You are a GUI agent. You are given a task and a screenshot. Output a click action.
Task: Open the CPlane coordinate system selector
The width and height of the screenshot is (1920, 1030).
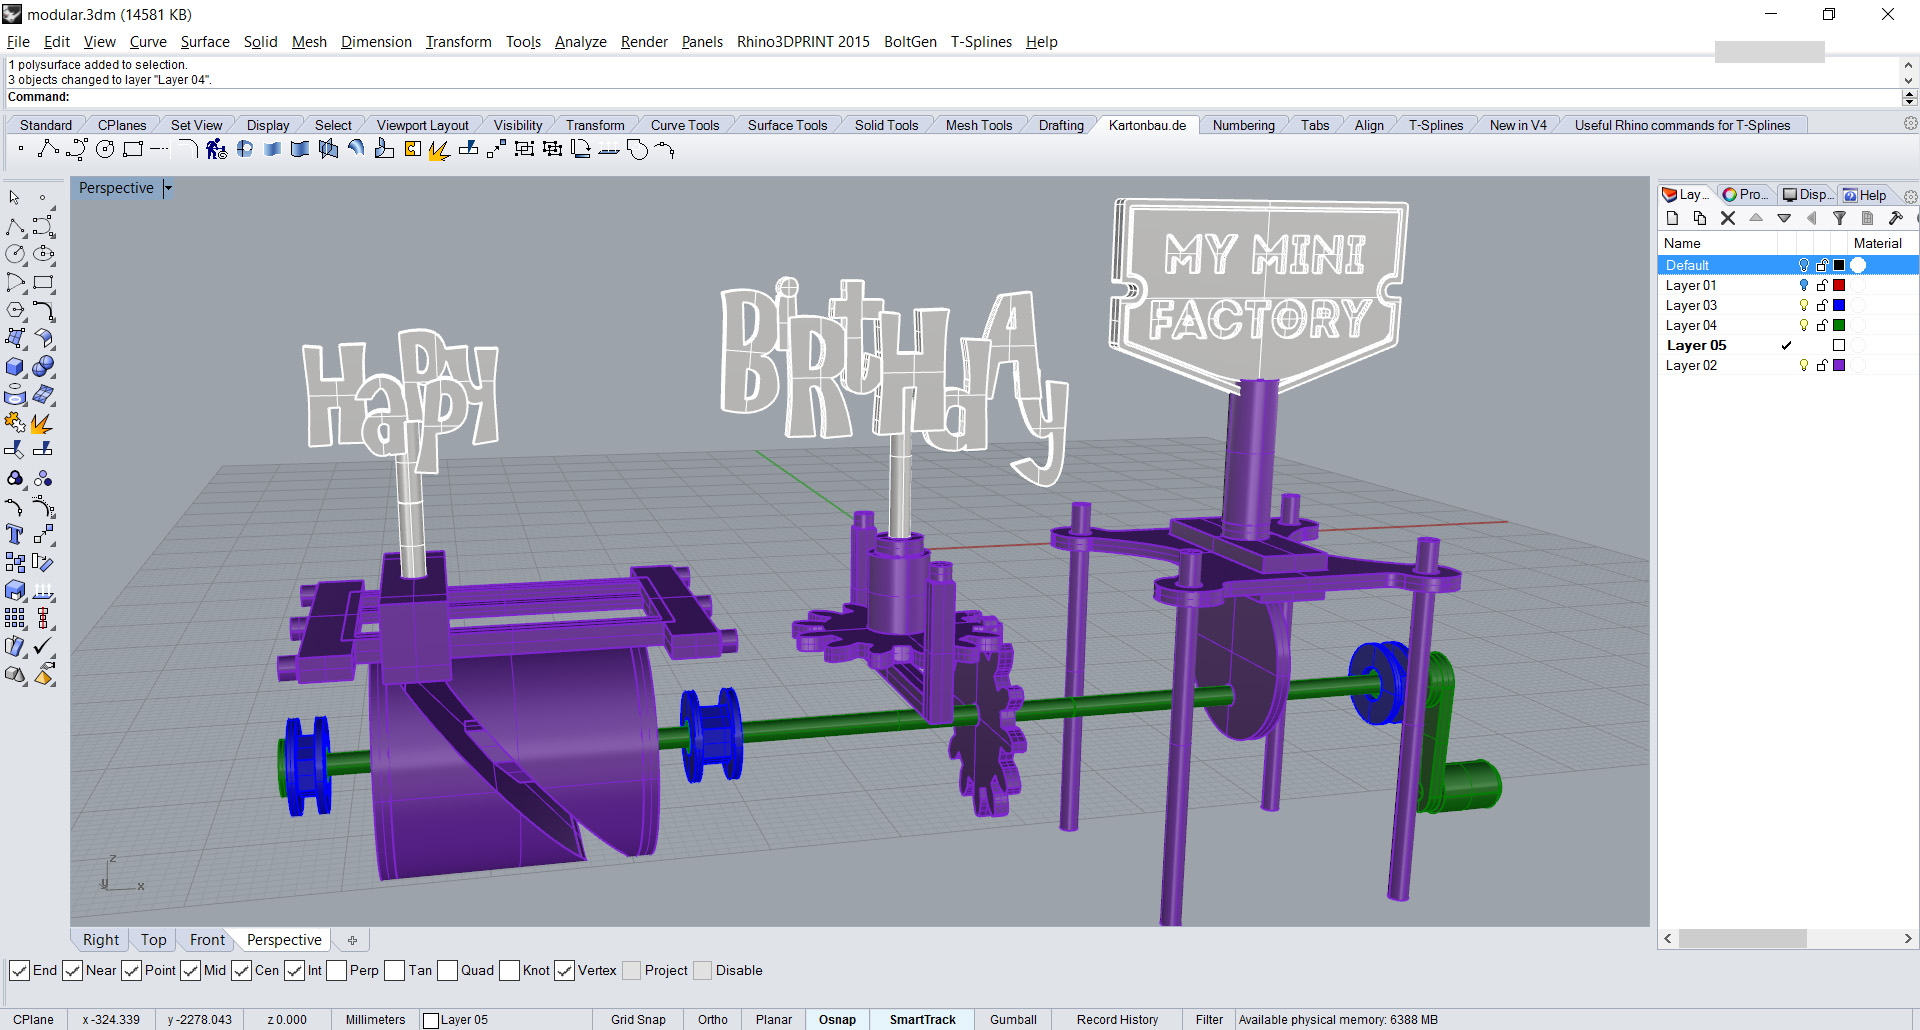[34, 1020]
